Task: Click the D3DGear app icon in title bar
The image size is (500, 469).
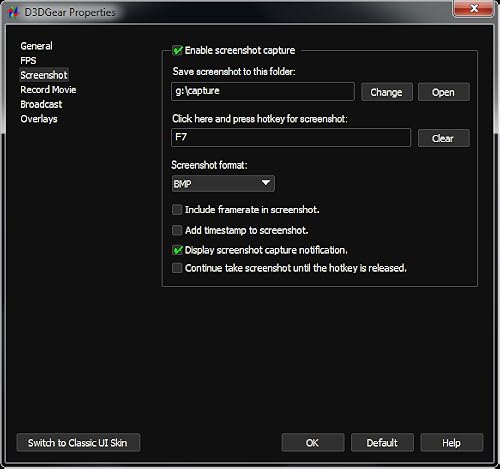Action: pyautogui.click(x=13, y=13)
